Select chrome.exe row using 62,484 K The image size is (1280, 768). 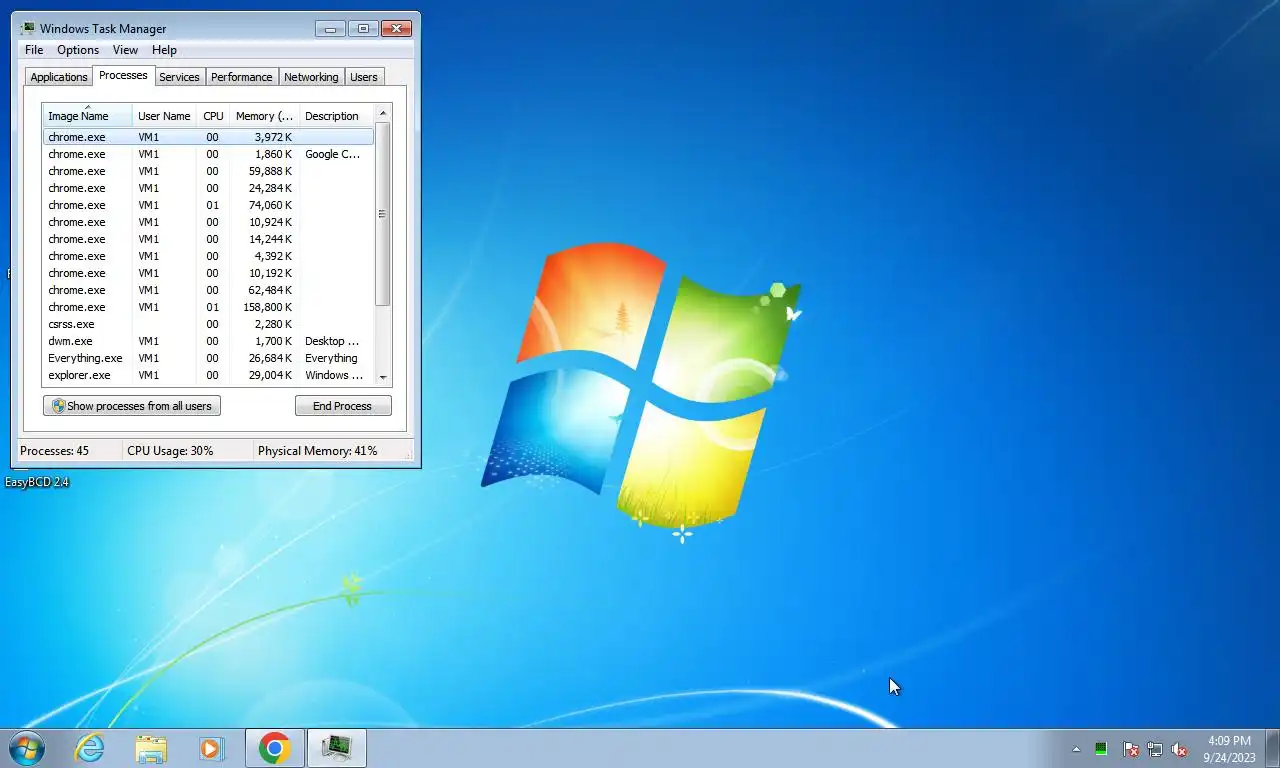208,290
